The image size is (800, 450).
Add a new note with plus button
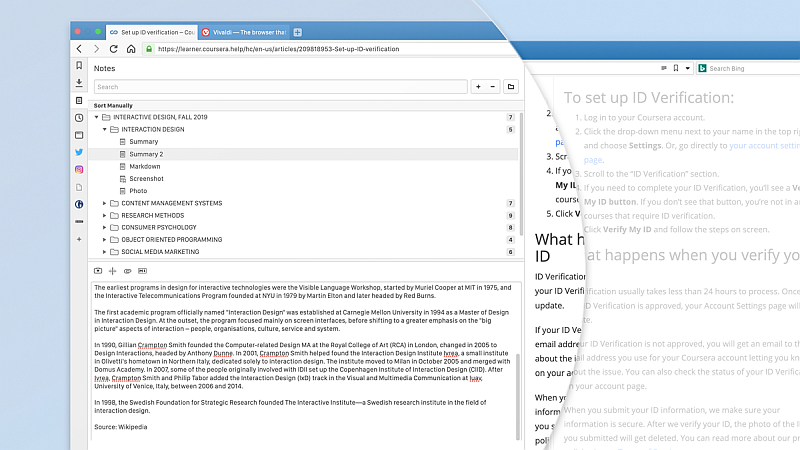[479, 87]
